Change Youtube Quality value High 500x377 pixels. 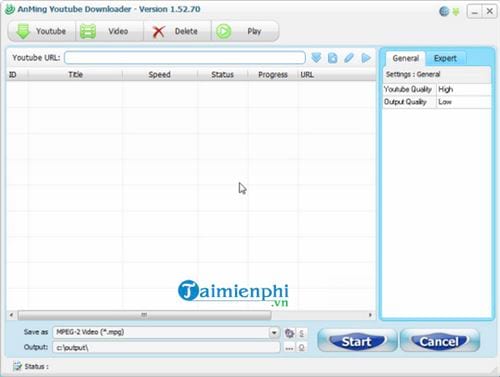point(463,89)
